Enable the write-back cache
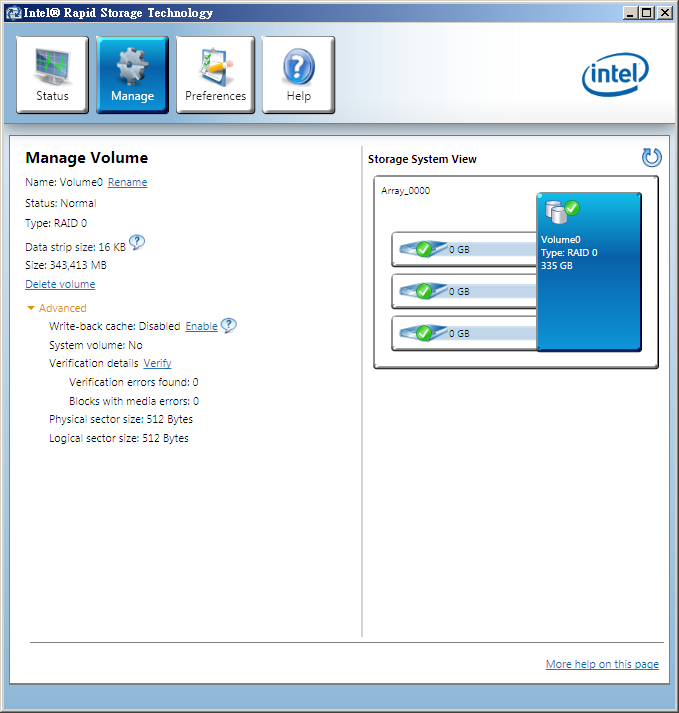679x713 pixels. point(201,326)
